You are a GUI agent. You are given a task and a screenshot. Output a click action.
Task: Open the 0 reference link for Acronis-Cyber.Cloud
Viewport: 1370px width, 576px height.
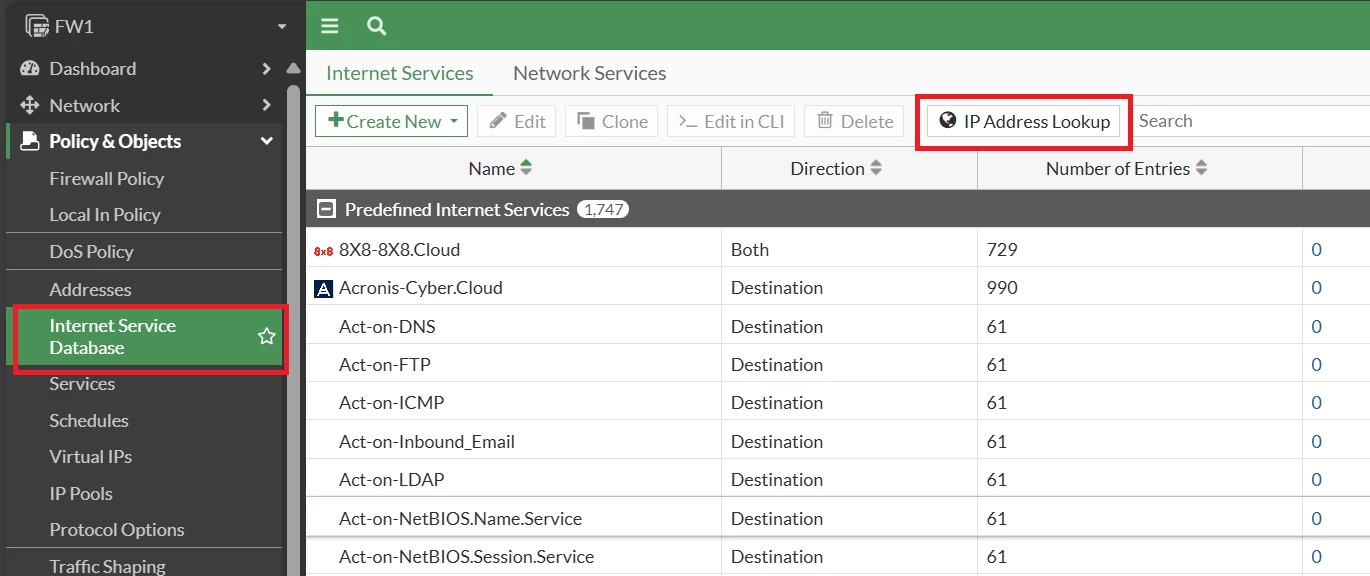click(1317, 288)
